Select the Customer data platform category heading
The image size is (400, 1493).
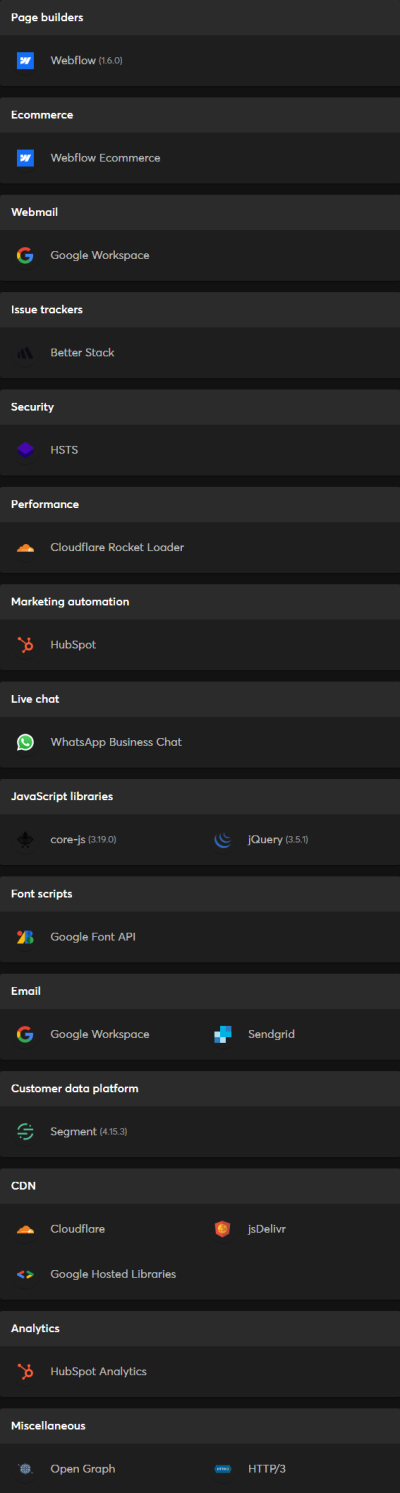point(75,1088)
